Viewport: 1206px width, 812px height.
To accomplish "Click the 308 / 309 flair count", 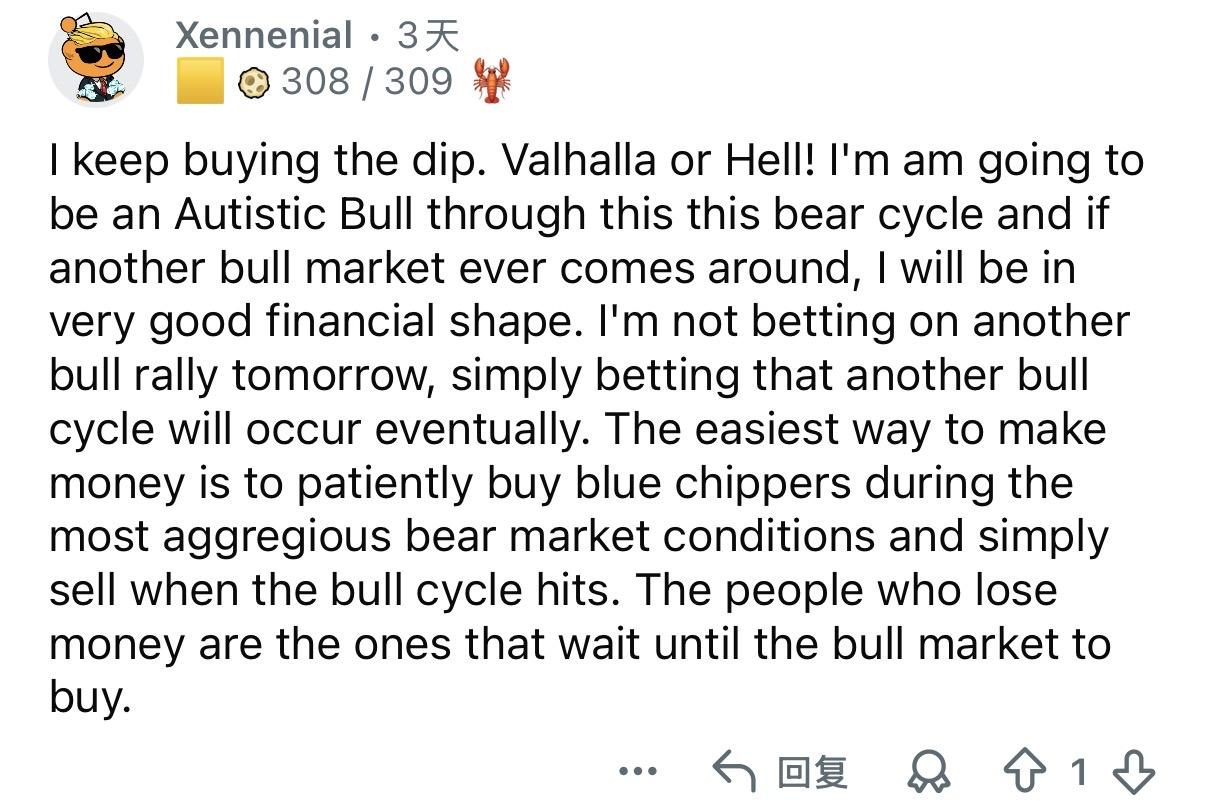I will [367, 81].
